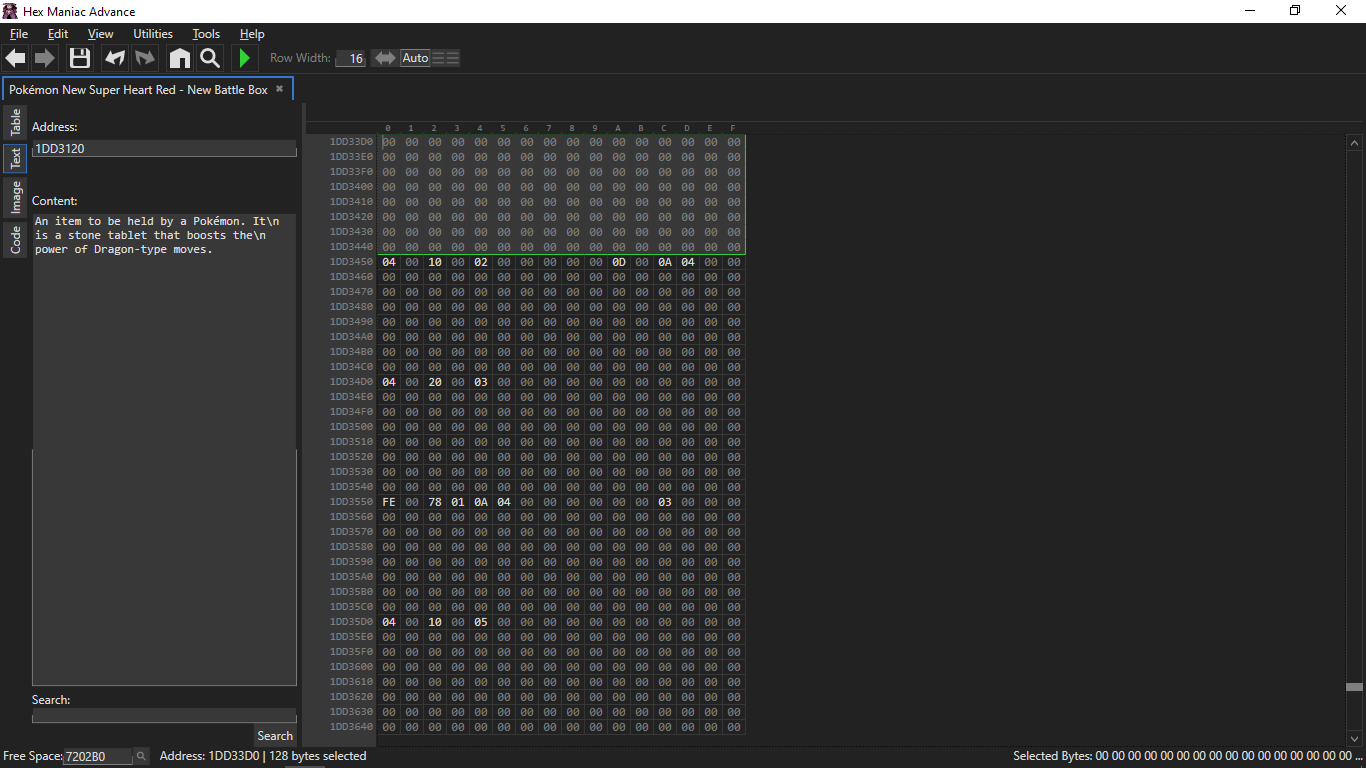The height and width of the screenshot is (768, 1366).
Task: Toggle the column lines layout button
Action: pos(446,58)
